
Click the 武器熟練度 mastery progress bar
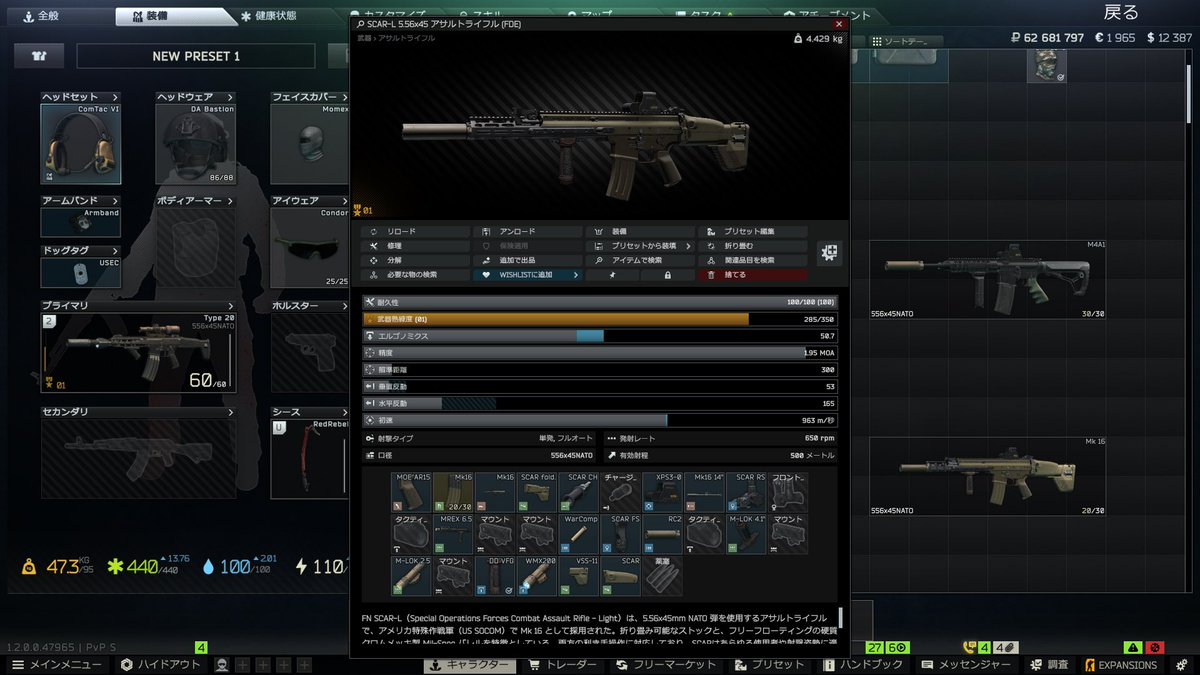coord(600,319)
